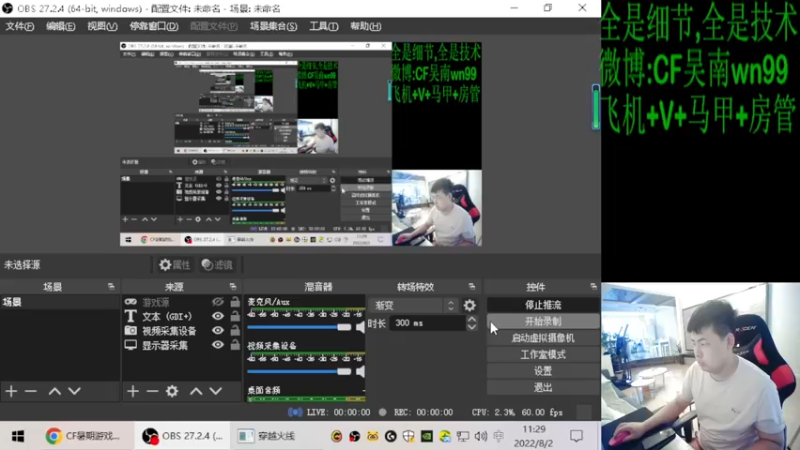Open the OBS tray icon in system tray
The height and width of the screenshot is (450, 800).
click(355, 436)
